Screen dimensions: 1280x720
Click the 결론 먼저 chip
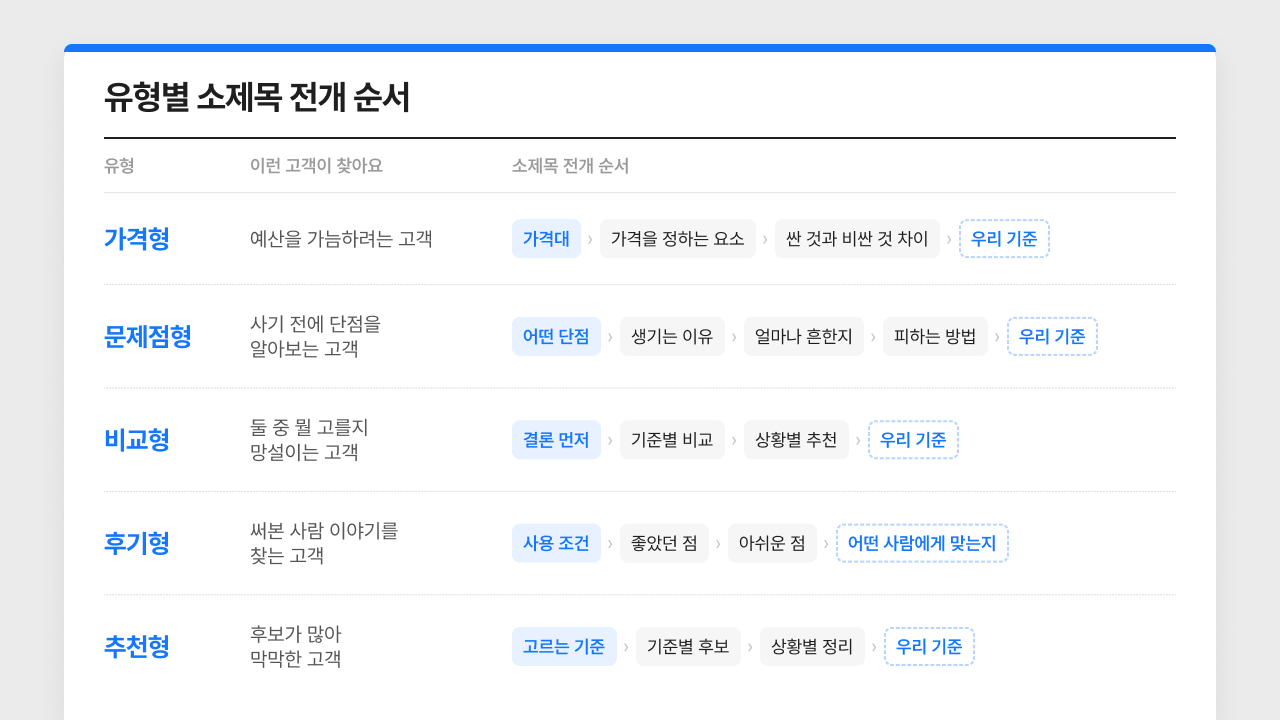556,440
